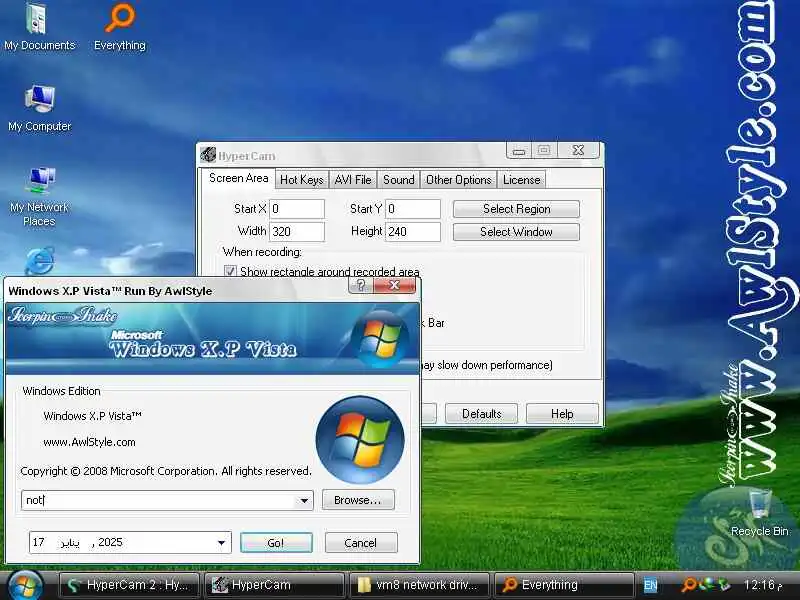
Task: Click the Start orb button
Action: click(x=24, y=585)
